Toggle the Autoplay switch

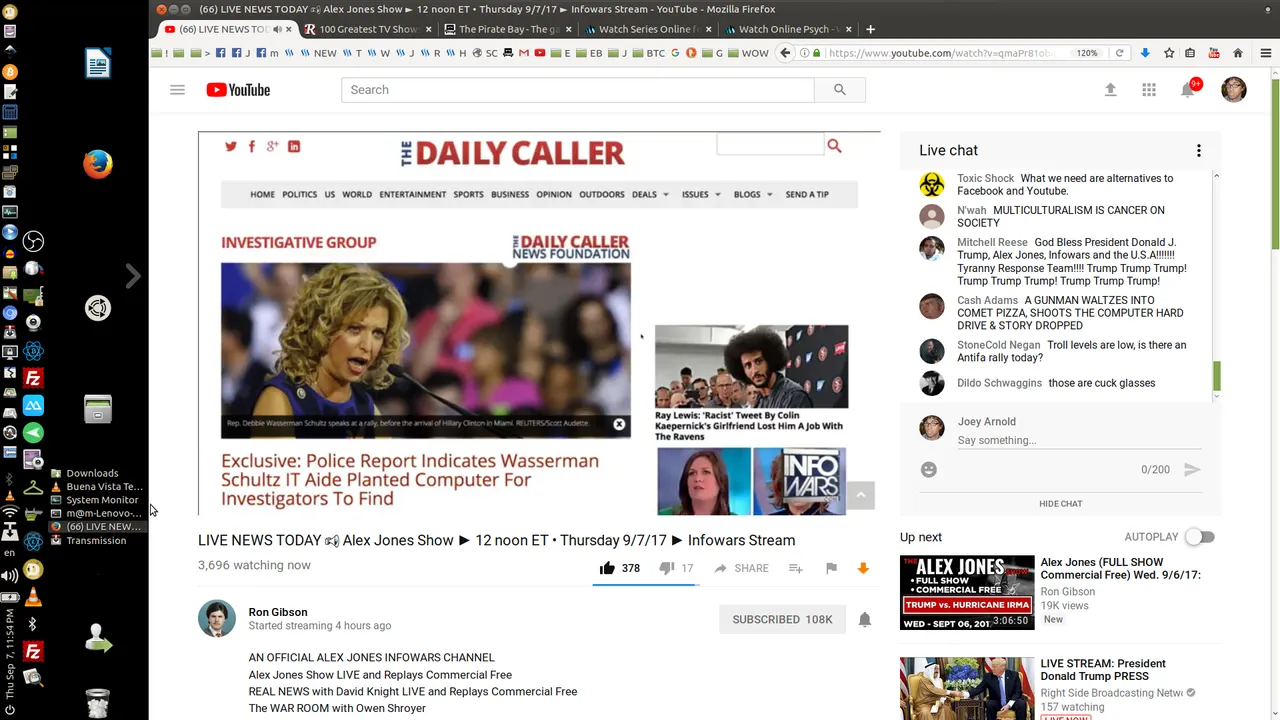(x=1199, y=537)
